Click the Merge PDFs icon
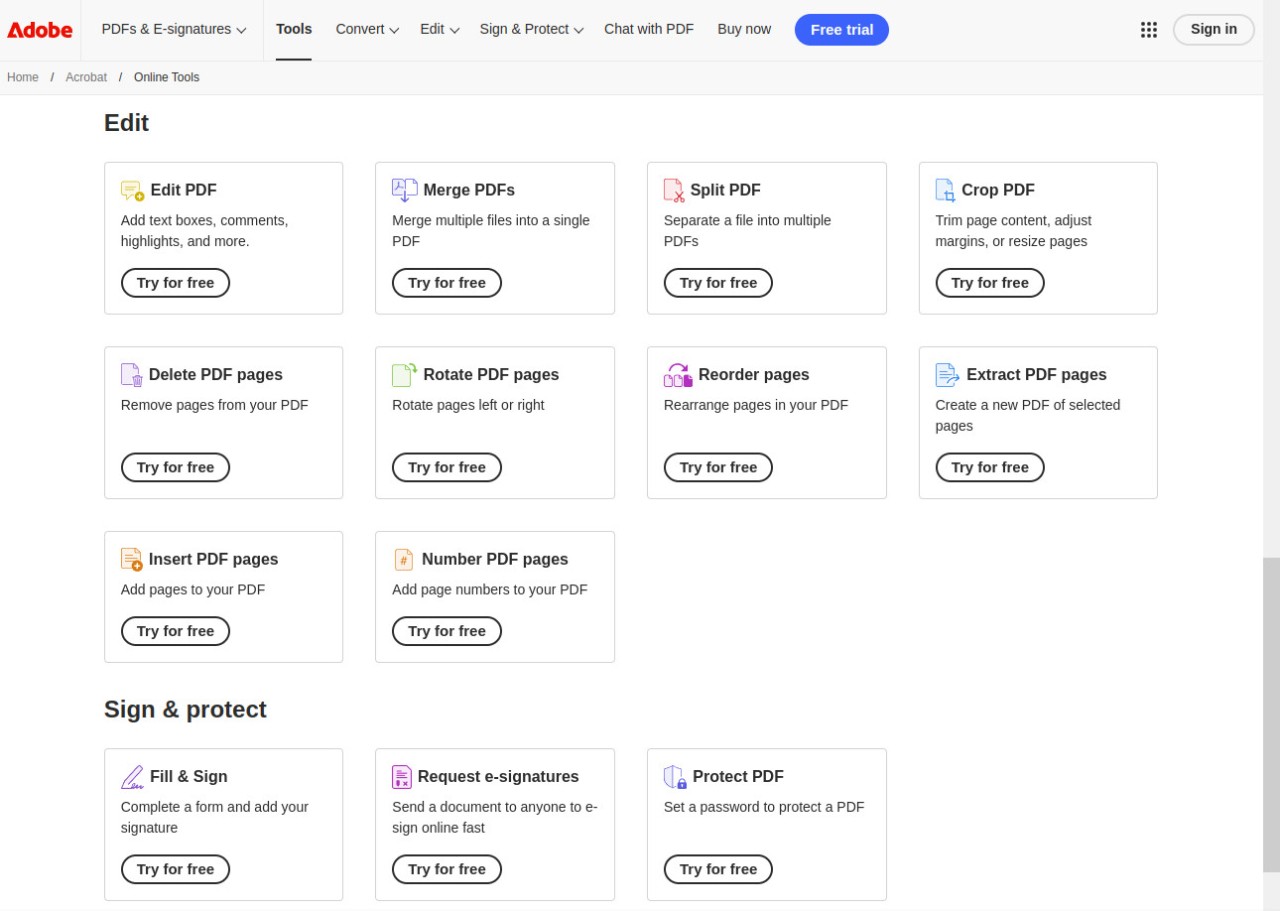Screen dimensions: 1280x911 pyautogui.click(x=404, y=190)
